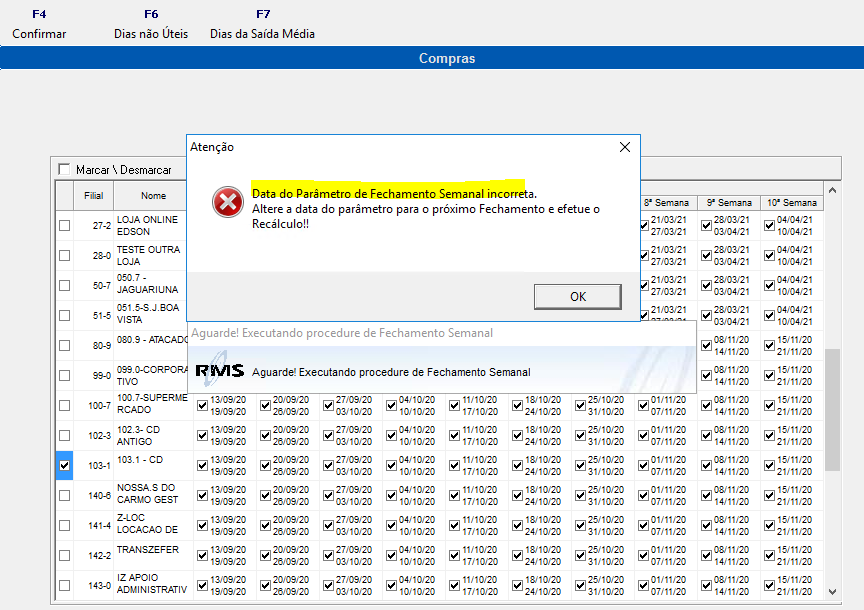This screenshot has width=864, height=610.
Task: Uncheck 27/09/20 week for filial 102-3 CD ANTIGO
Action: [x=328, y=435]
